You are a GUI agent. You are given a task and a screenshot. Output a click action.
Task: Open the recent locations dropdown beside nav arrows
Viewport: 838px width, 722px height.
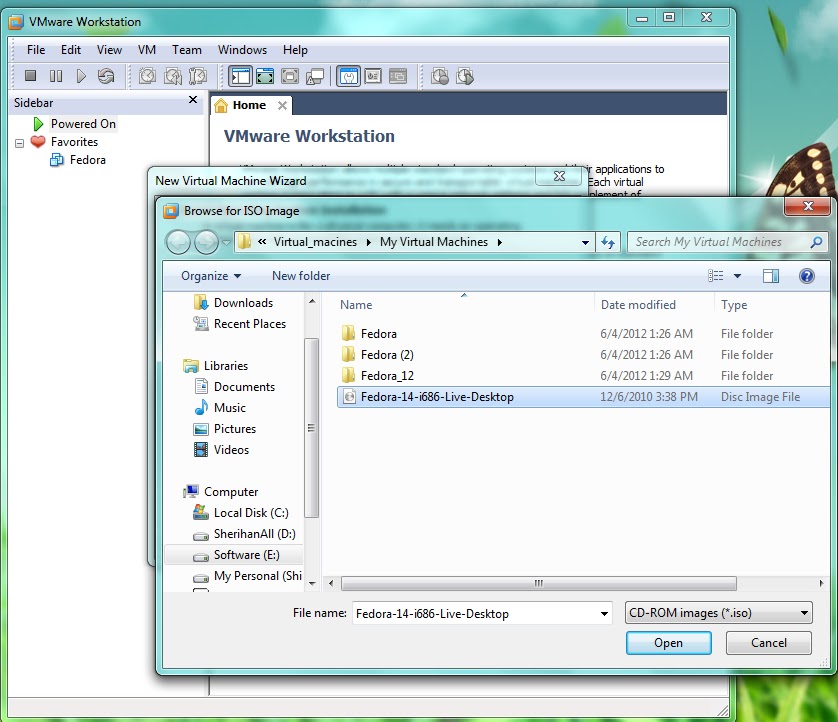click(227, 243)
